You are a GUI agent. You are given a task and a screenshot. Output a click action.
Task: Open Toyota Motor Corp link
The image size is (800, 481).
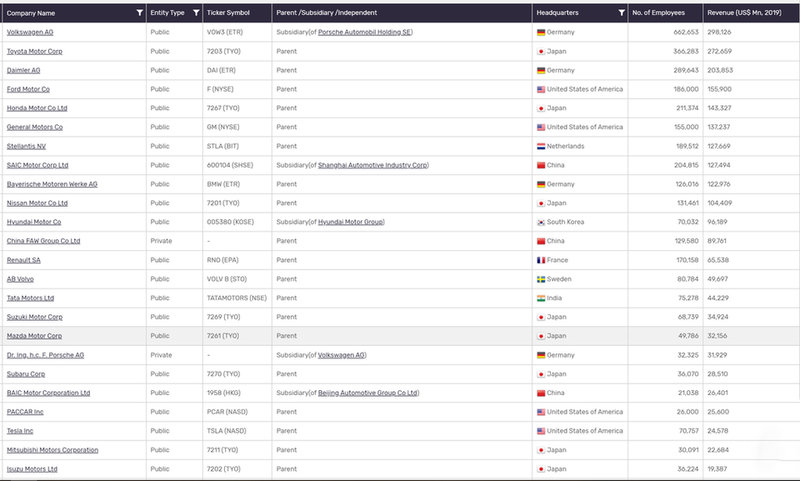35,52
